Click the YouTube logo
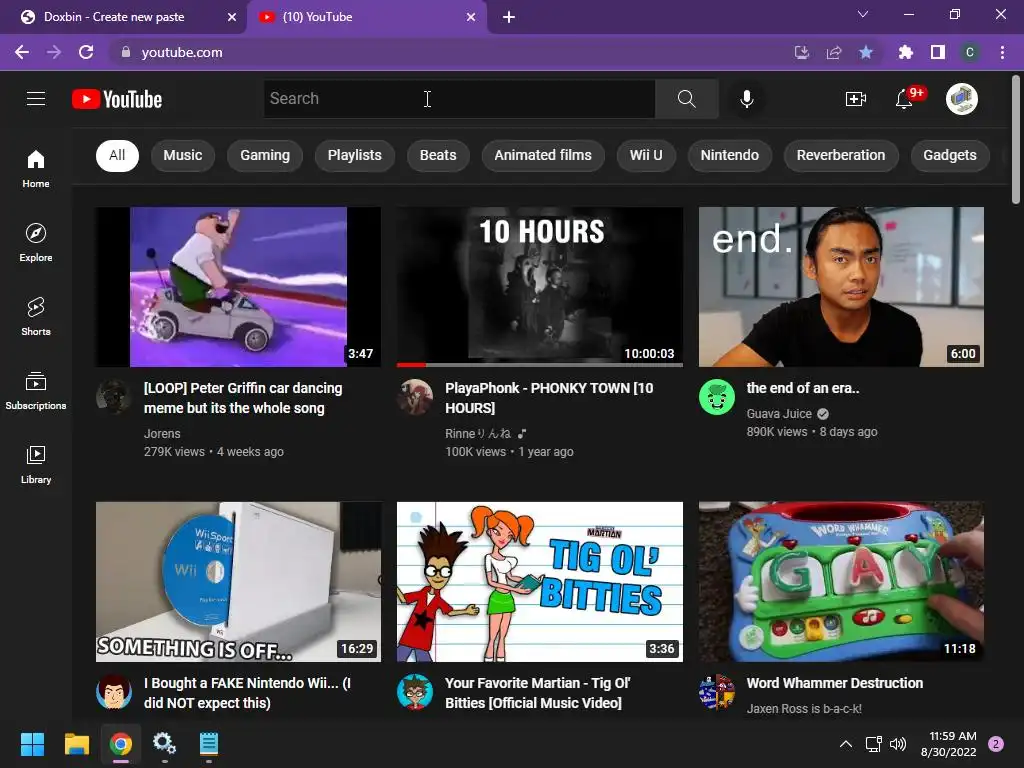This screenshot has width=1024, height=768. pos(117,99)
